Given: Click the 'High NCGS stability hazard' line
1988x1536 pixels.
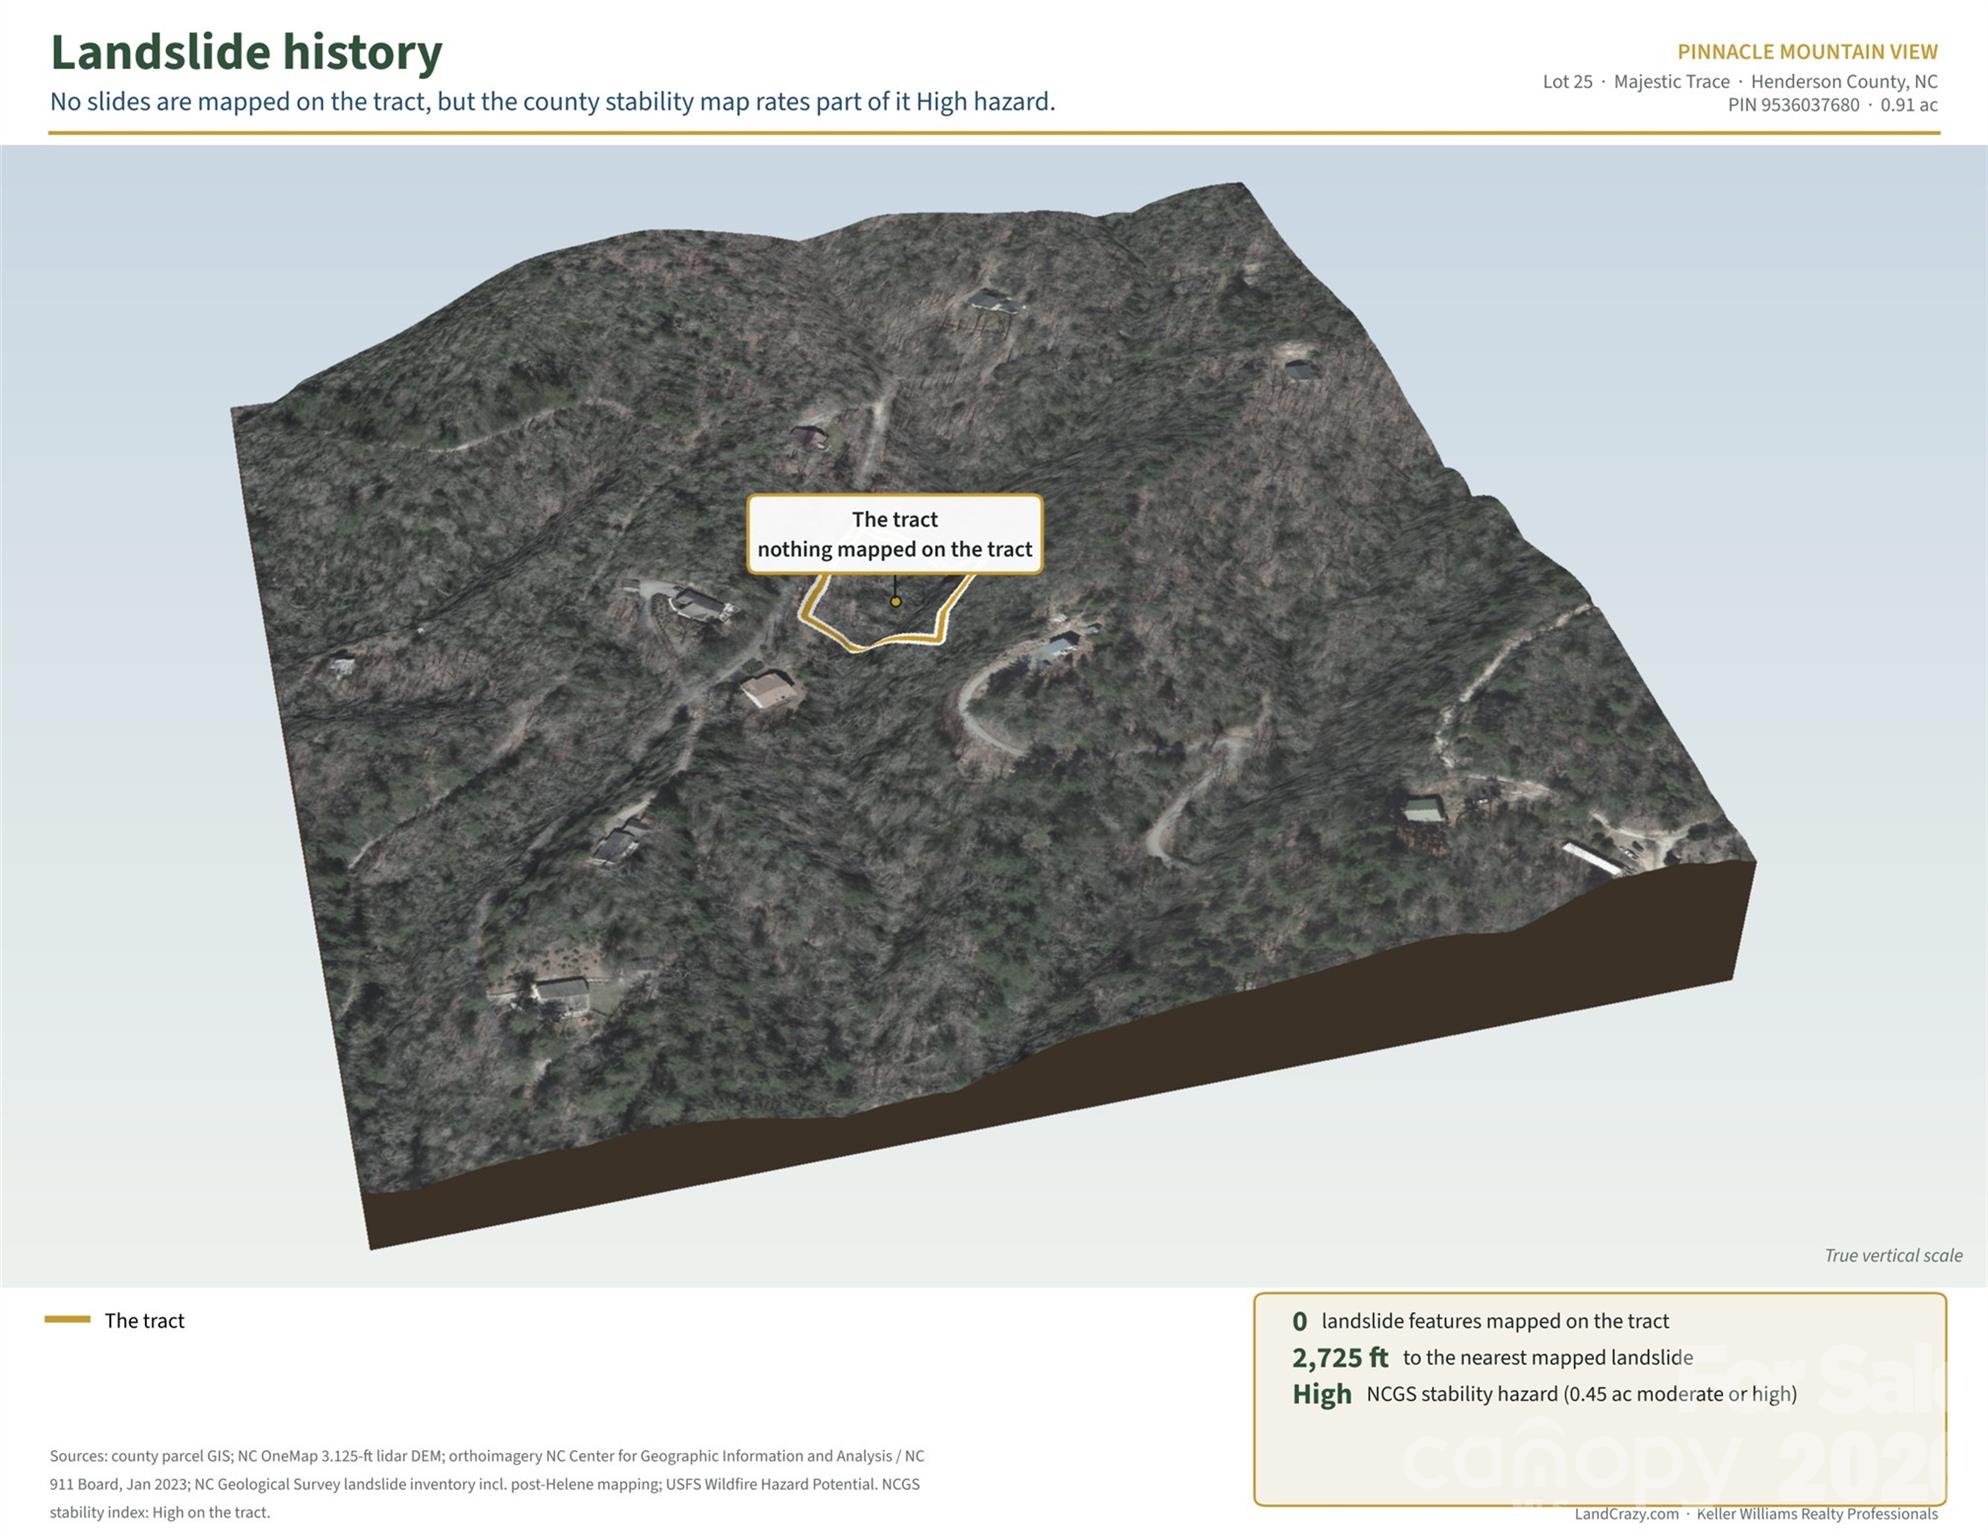Looking at the screenshot, I should tap(1544, 1394).
